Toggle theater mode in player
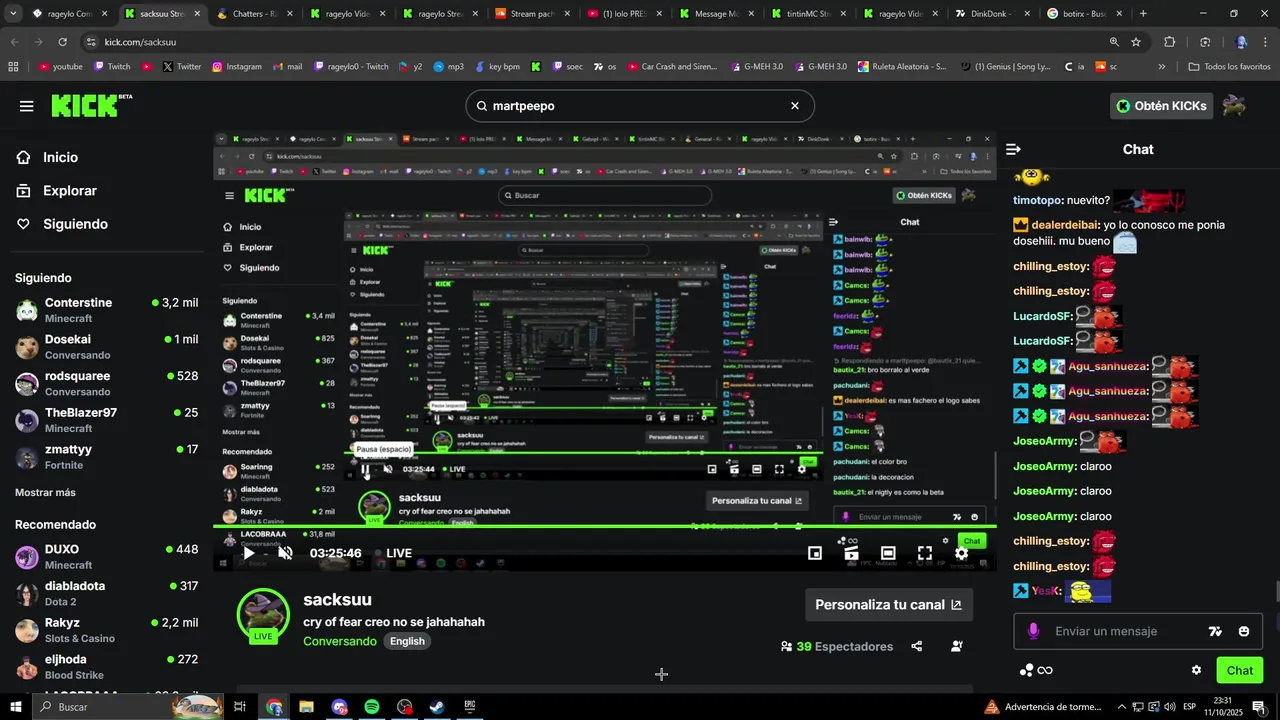The image size is (1280, 720). (x=888, y=553)
